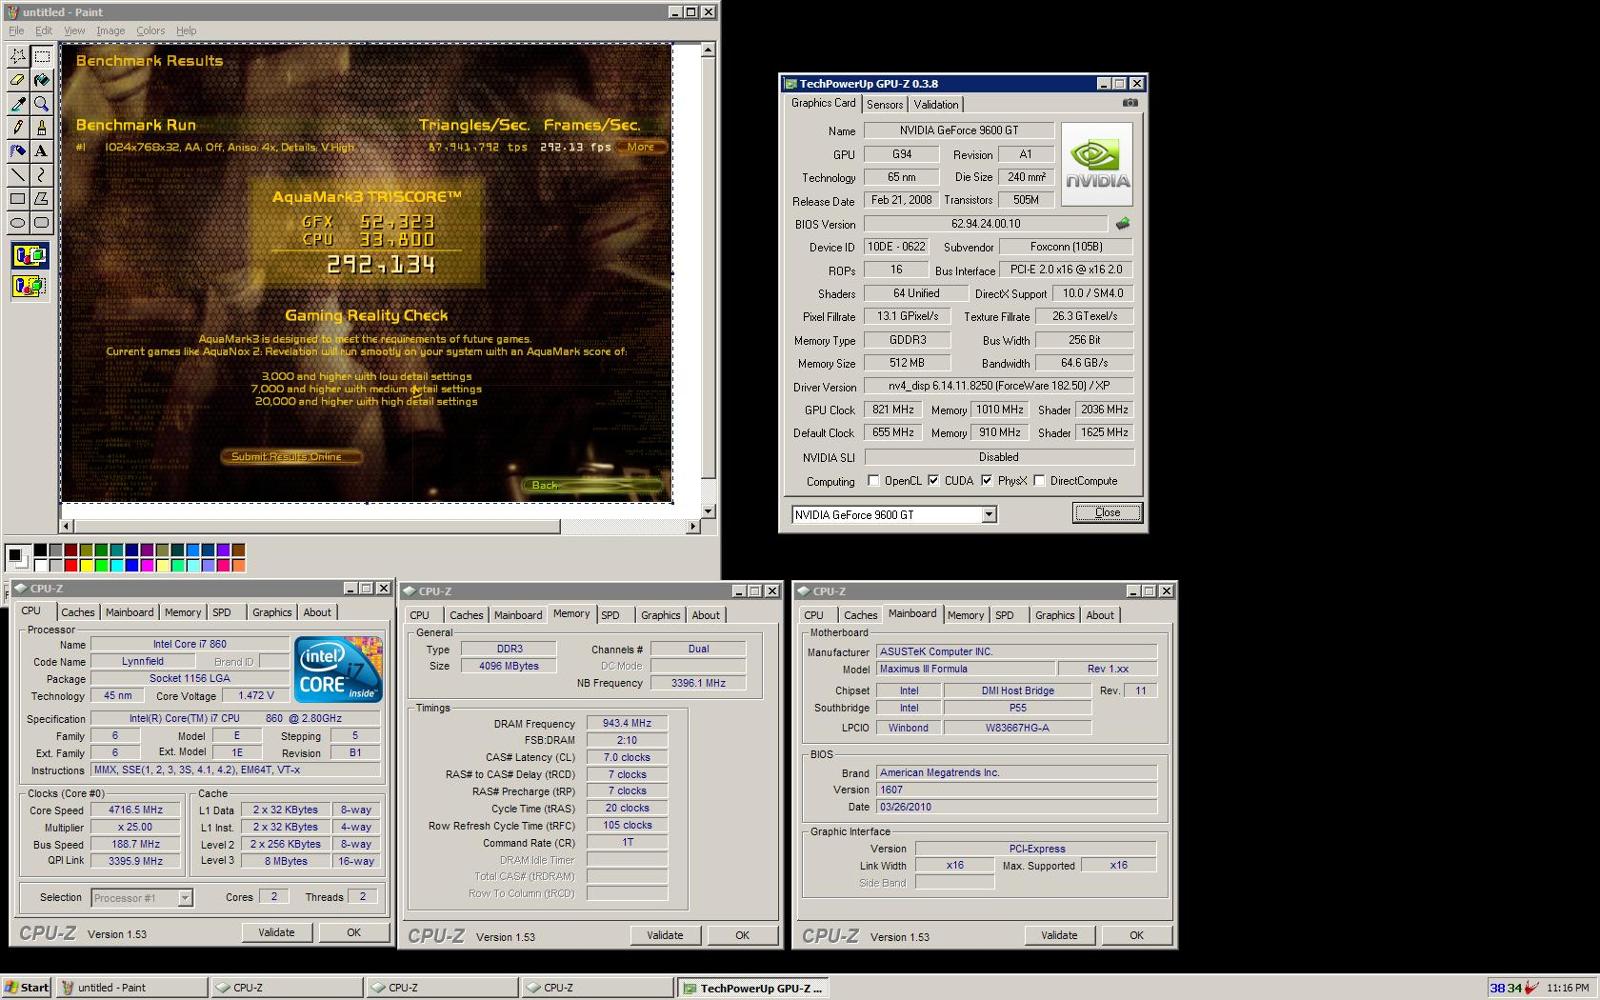
Task: Click the Close button in GPU-Z
Action: (1107, 513)
